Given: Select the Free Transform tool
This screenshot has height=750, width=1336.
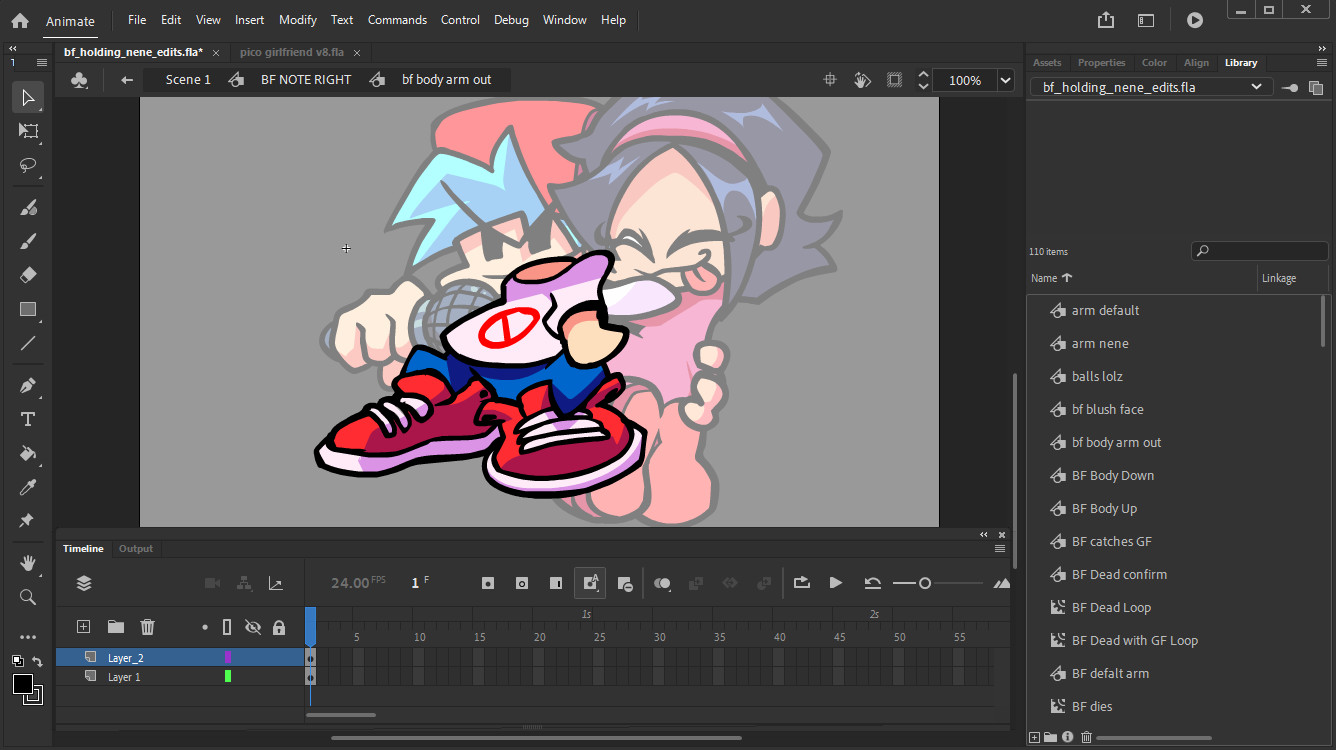Looking at the screenshot, I should [28, 131].
